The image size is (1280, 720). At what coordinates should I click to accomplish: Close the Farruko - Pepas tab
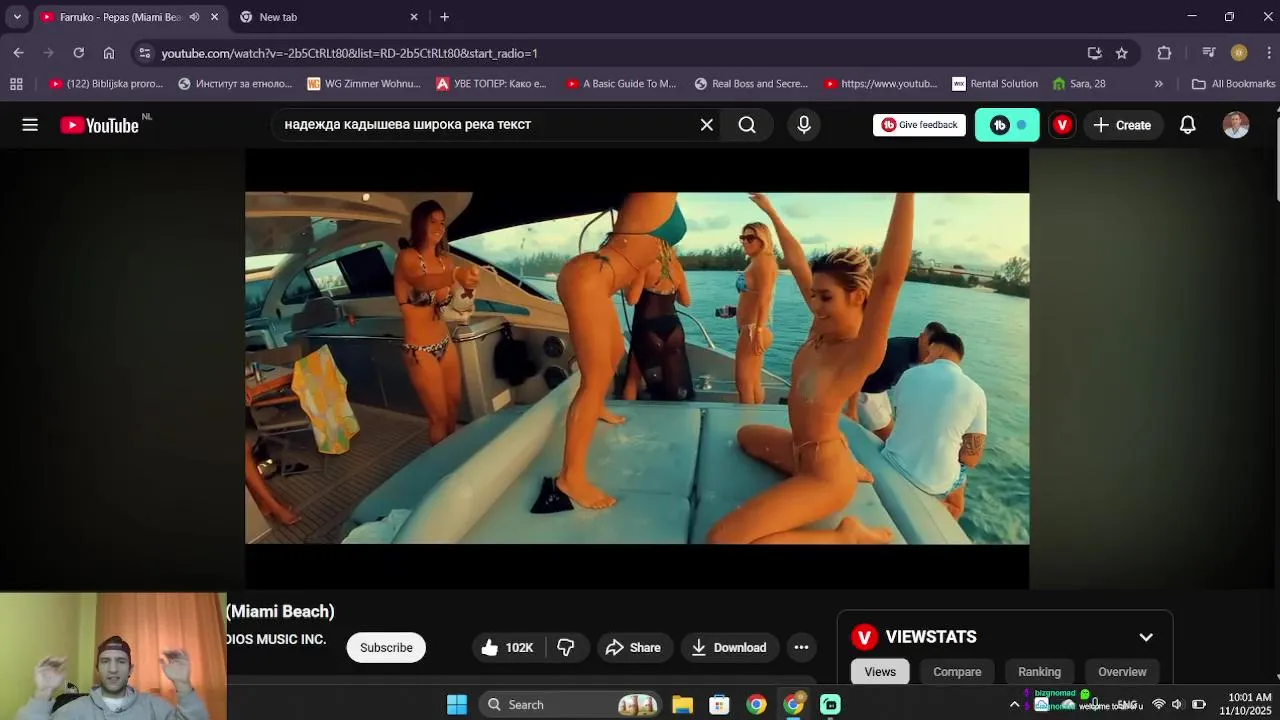[x=214, y=17]
